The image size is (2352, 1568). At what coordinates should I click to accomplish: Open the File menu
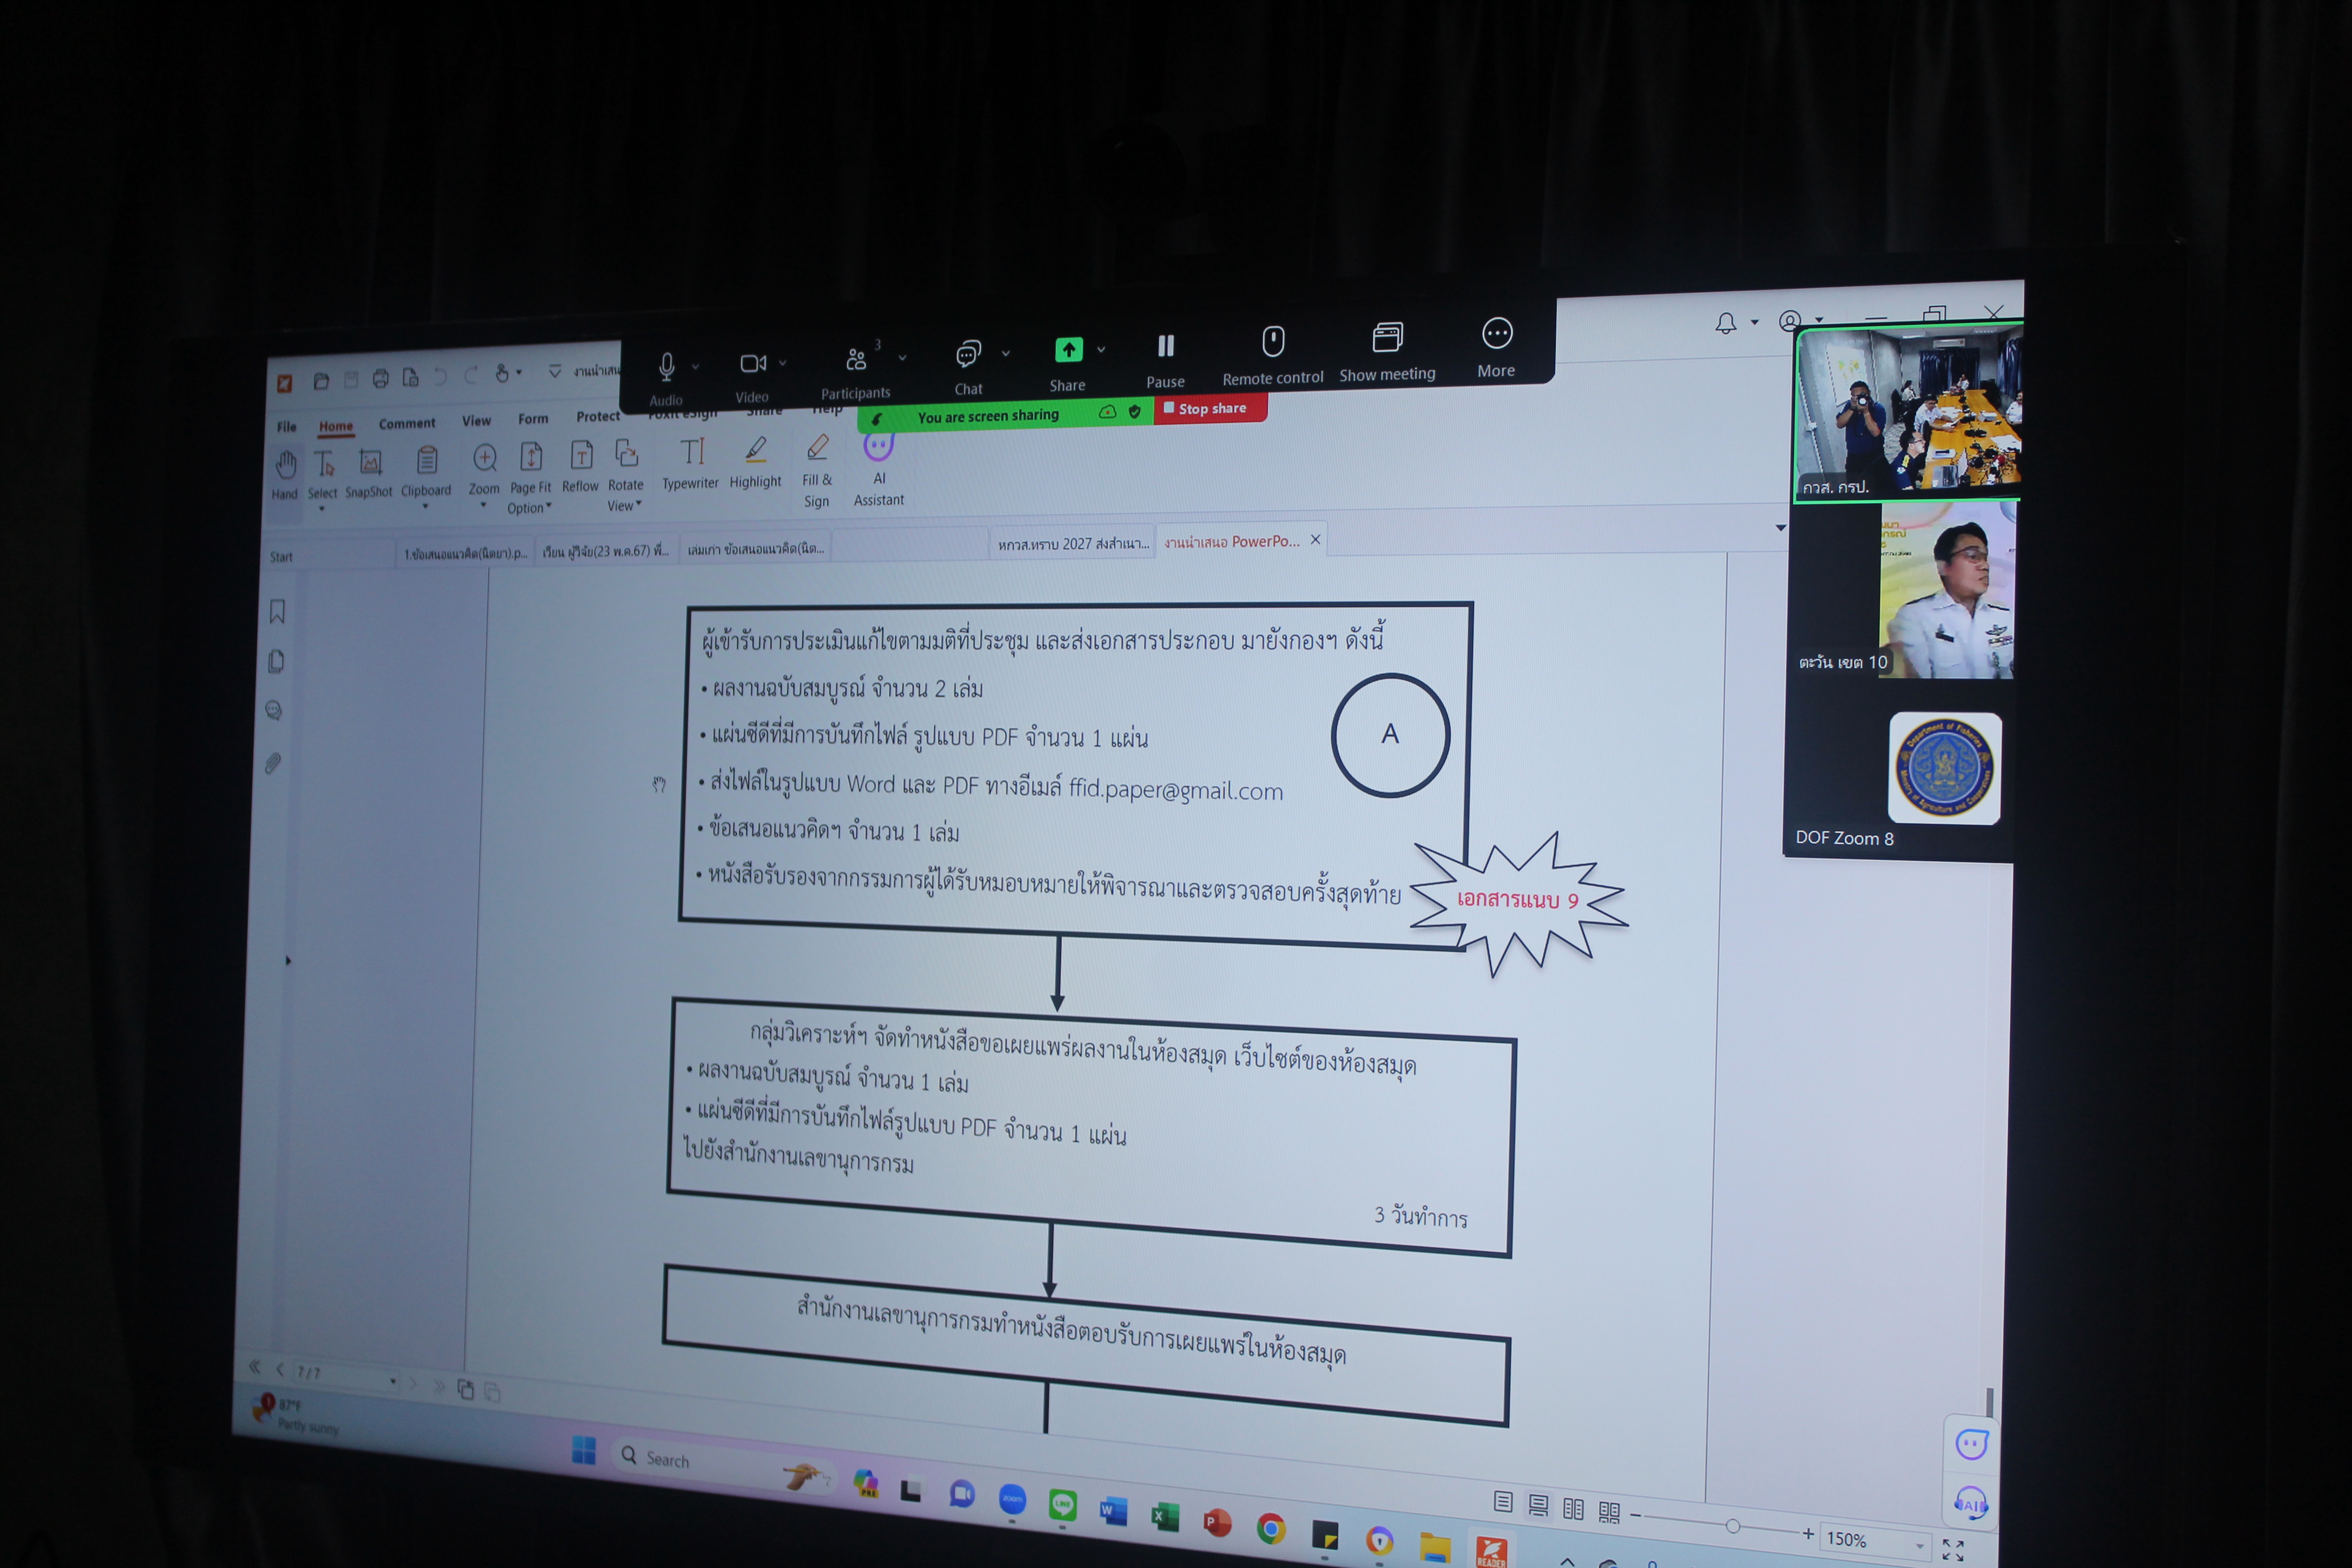(287, 427)
